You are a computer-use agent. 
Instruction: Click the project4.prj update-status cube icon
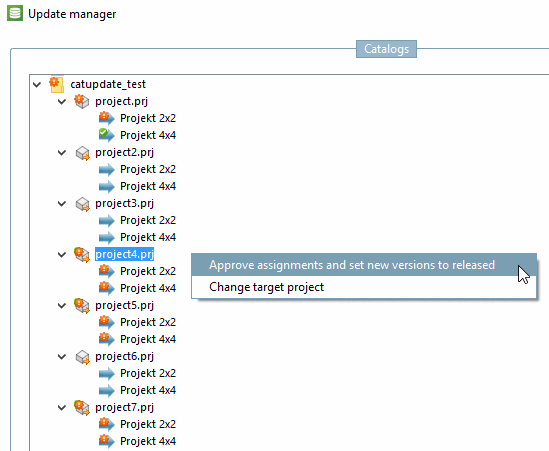(82, 254)
